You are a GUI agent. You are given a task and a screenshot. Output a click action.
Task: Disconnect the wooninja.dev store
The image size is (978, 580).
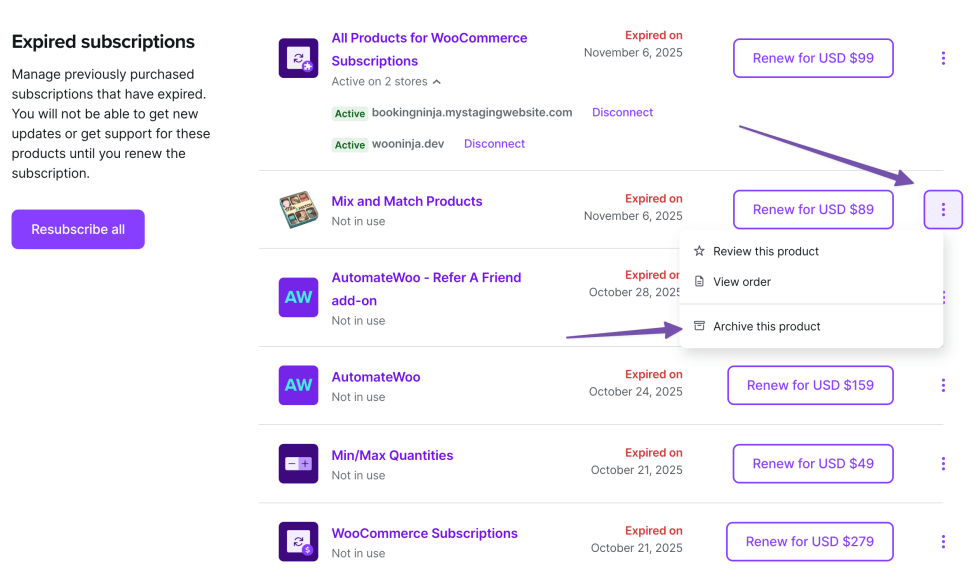(494, 144)
